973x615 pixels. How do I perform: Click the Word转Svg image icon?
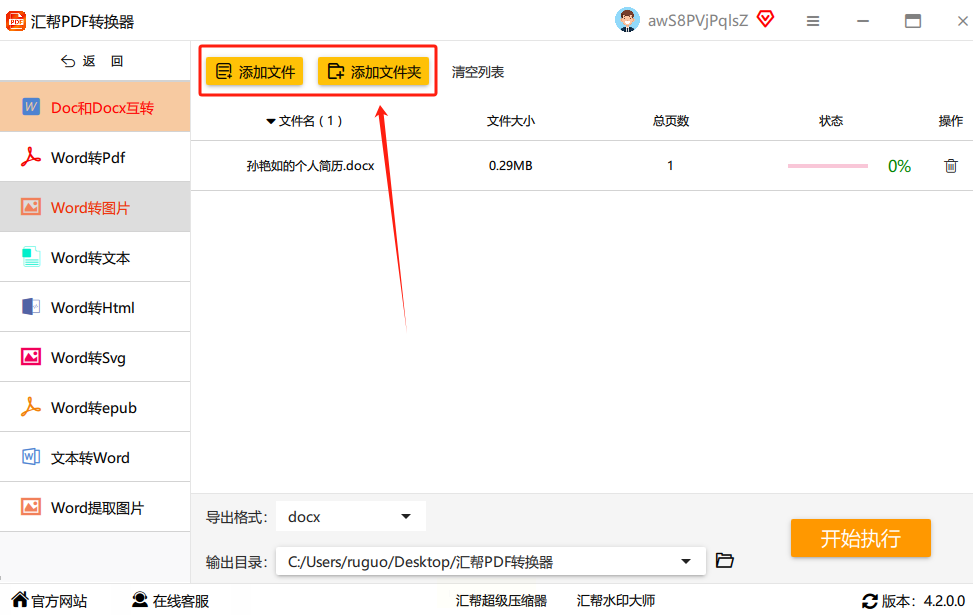(x=30, y=357)
